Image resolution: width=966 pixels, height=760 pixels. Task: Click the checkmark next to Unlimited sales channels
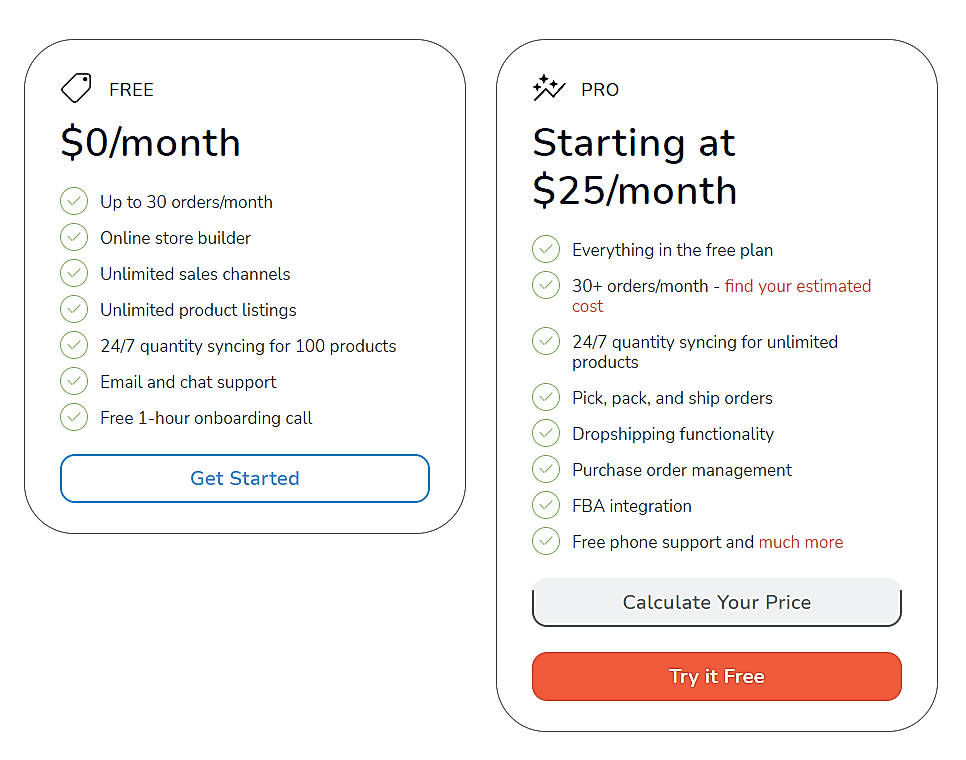point(74,273)
